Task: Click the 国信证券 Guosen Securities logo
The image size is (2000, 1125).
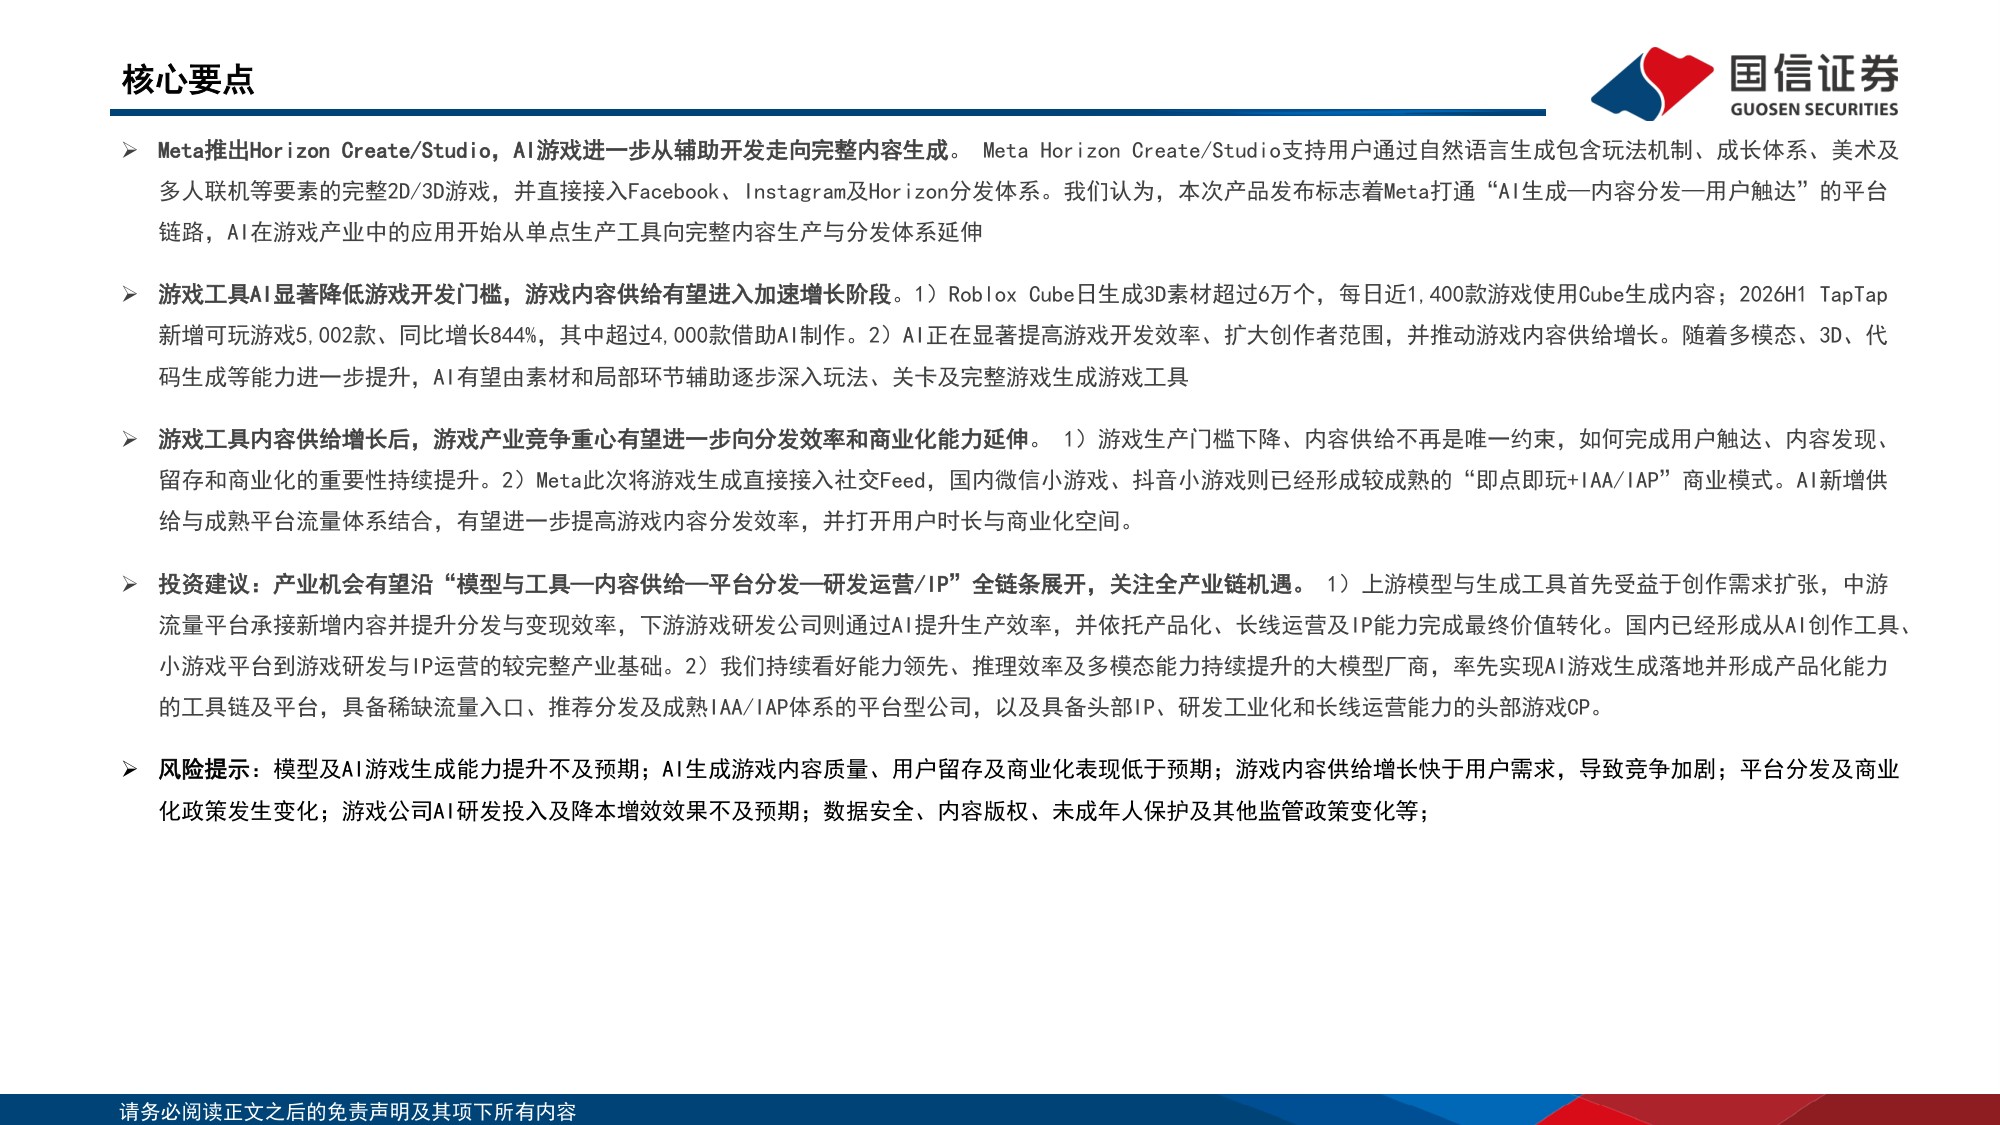Action: 1744,83
